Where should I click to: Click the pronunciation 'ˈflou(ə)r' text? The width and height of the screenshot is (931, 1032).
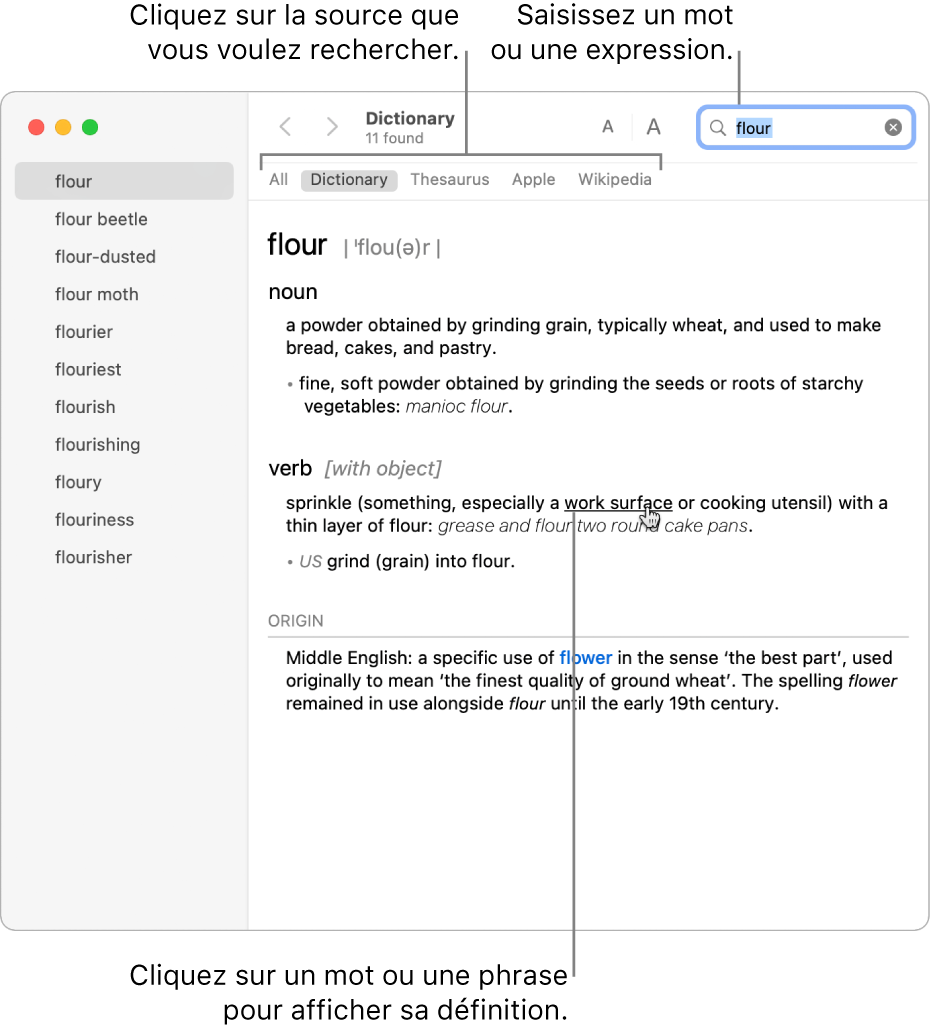tap(392, 247)
